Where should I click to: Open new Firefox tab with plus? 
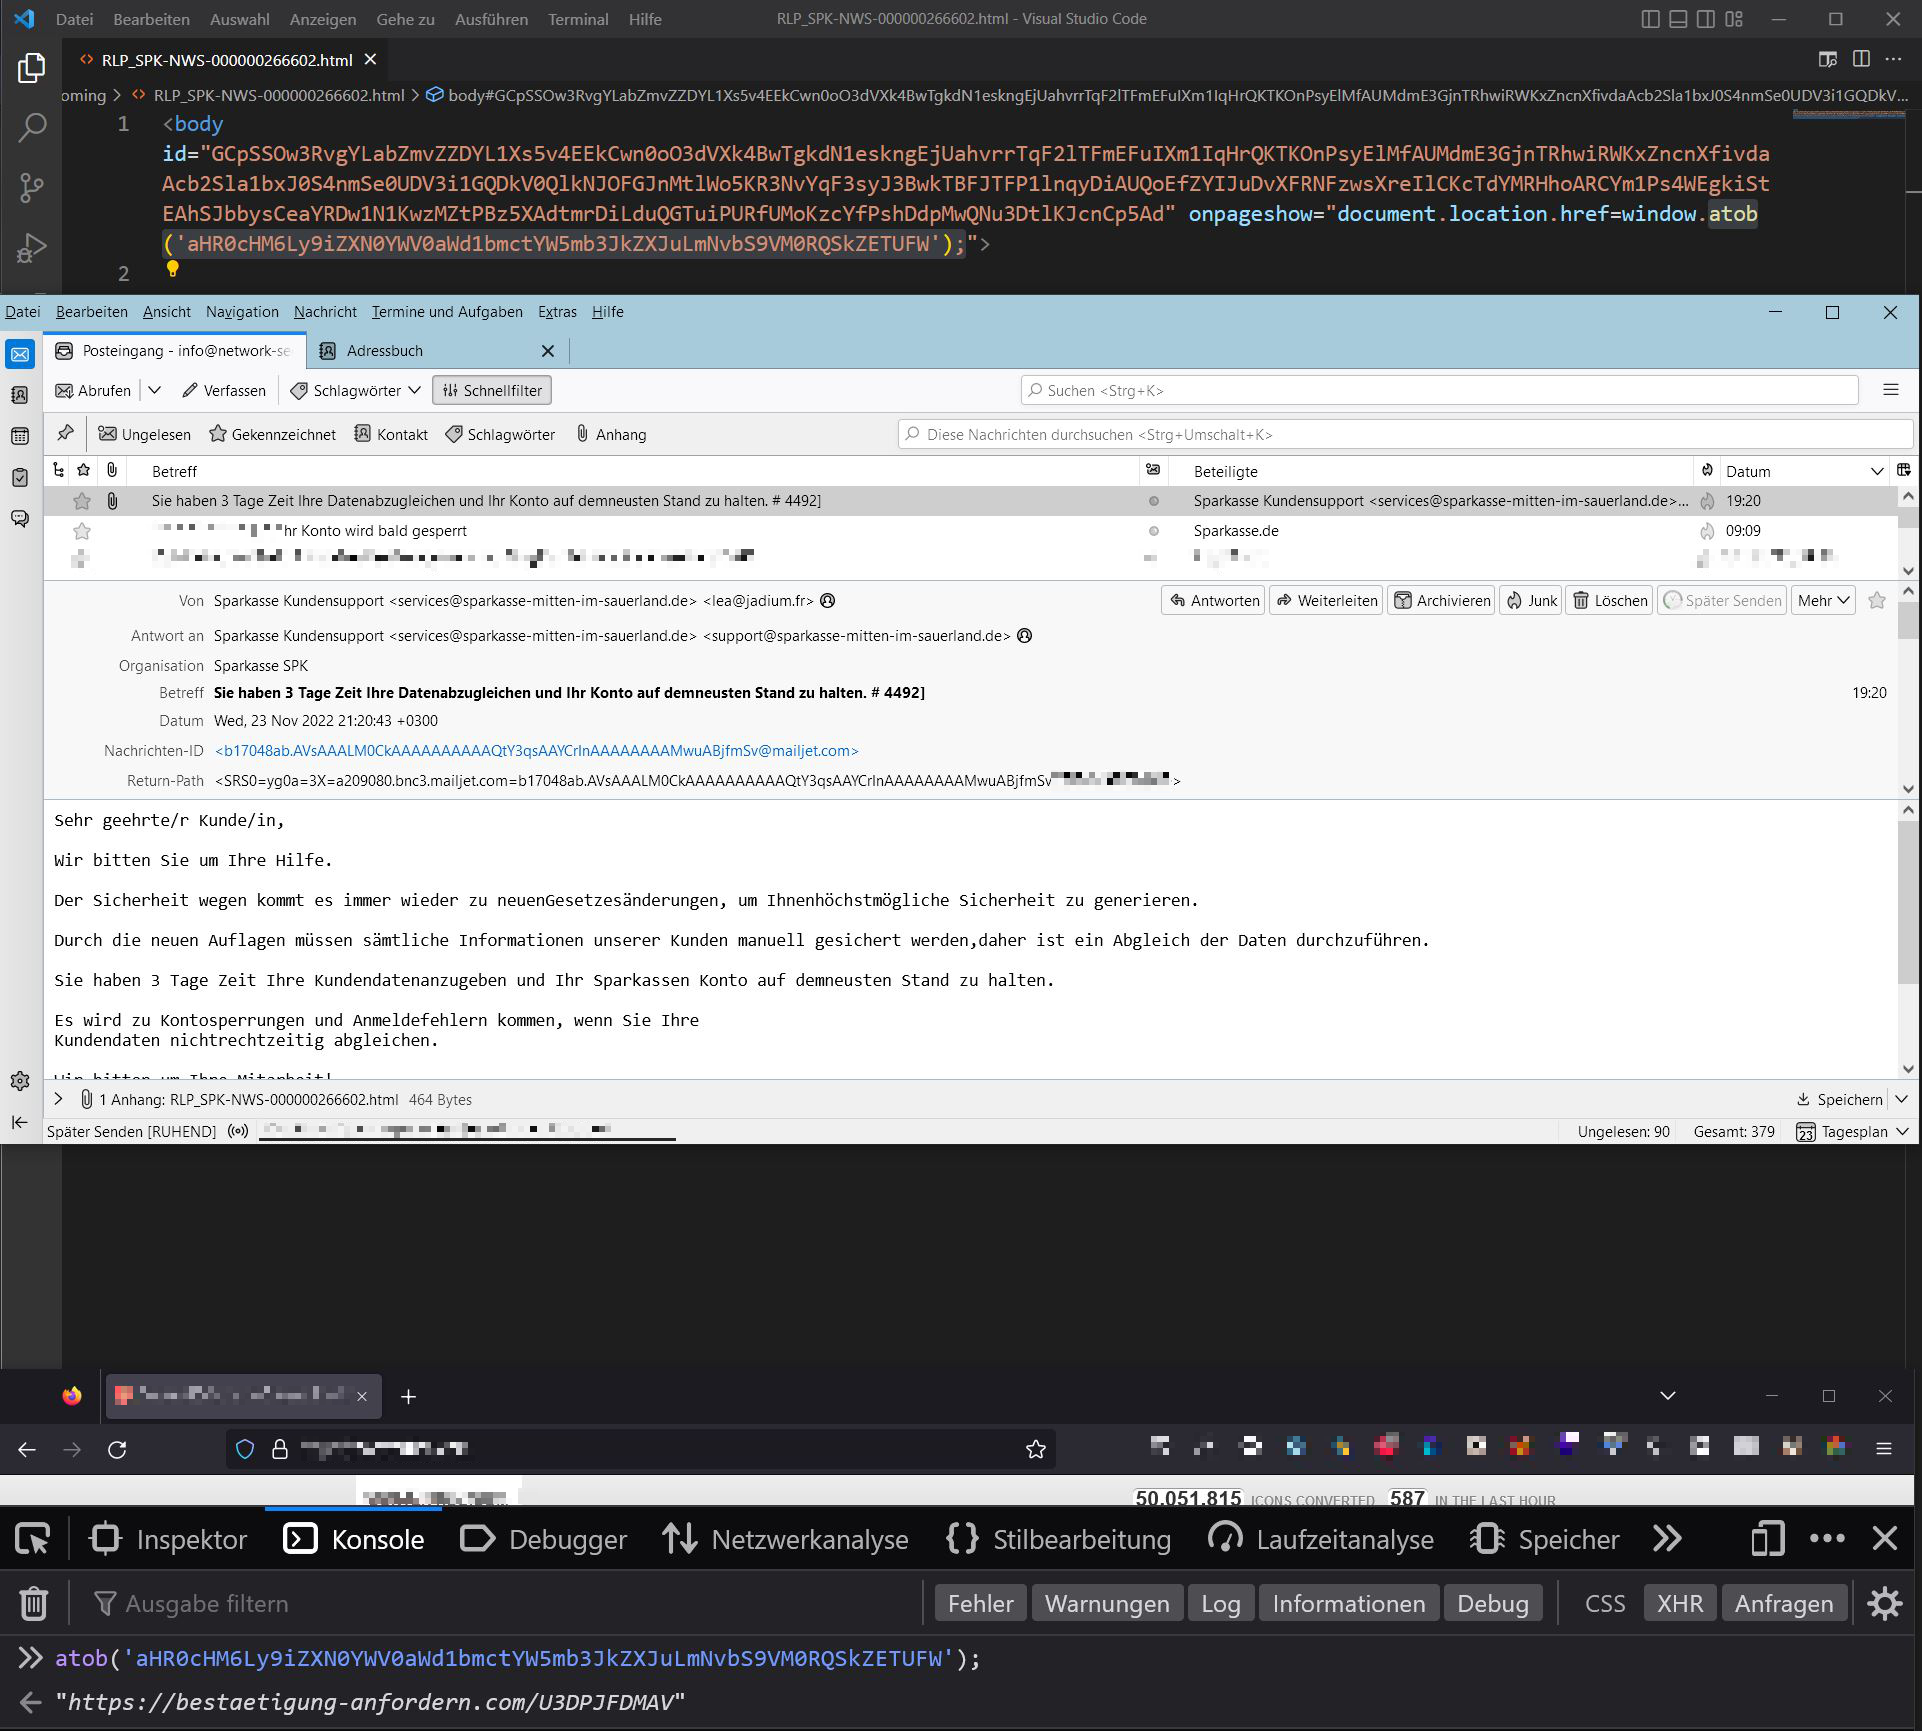(x=408, y=1396)
